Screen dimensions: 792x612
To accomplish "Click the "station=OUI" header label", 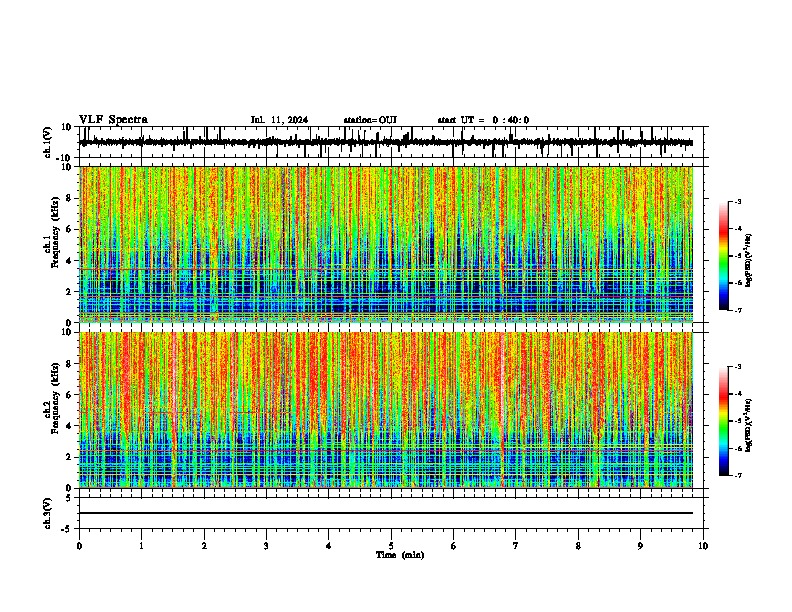I will point(370,120).
